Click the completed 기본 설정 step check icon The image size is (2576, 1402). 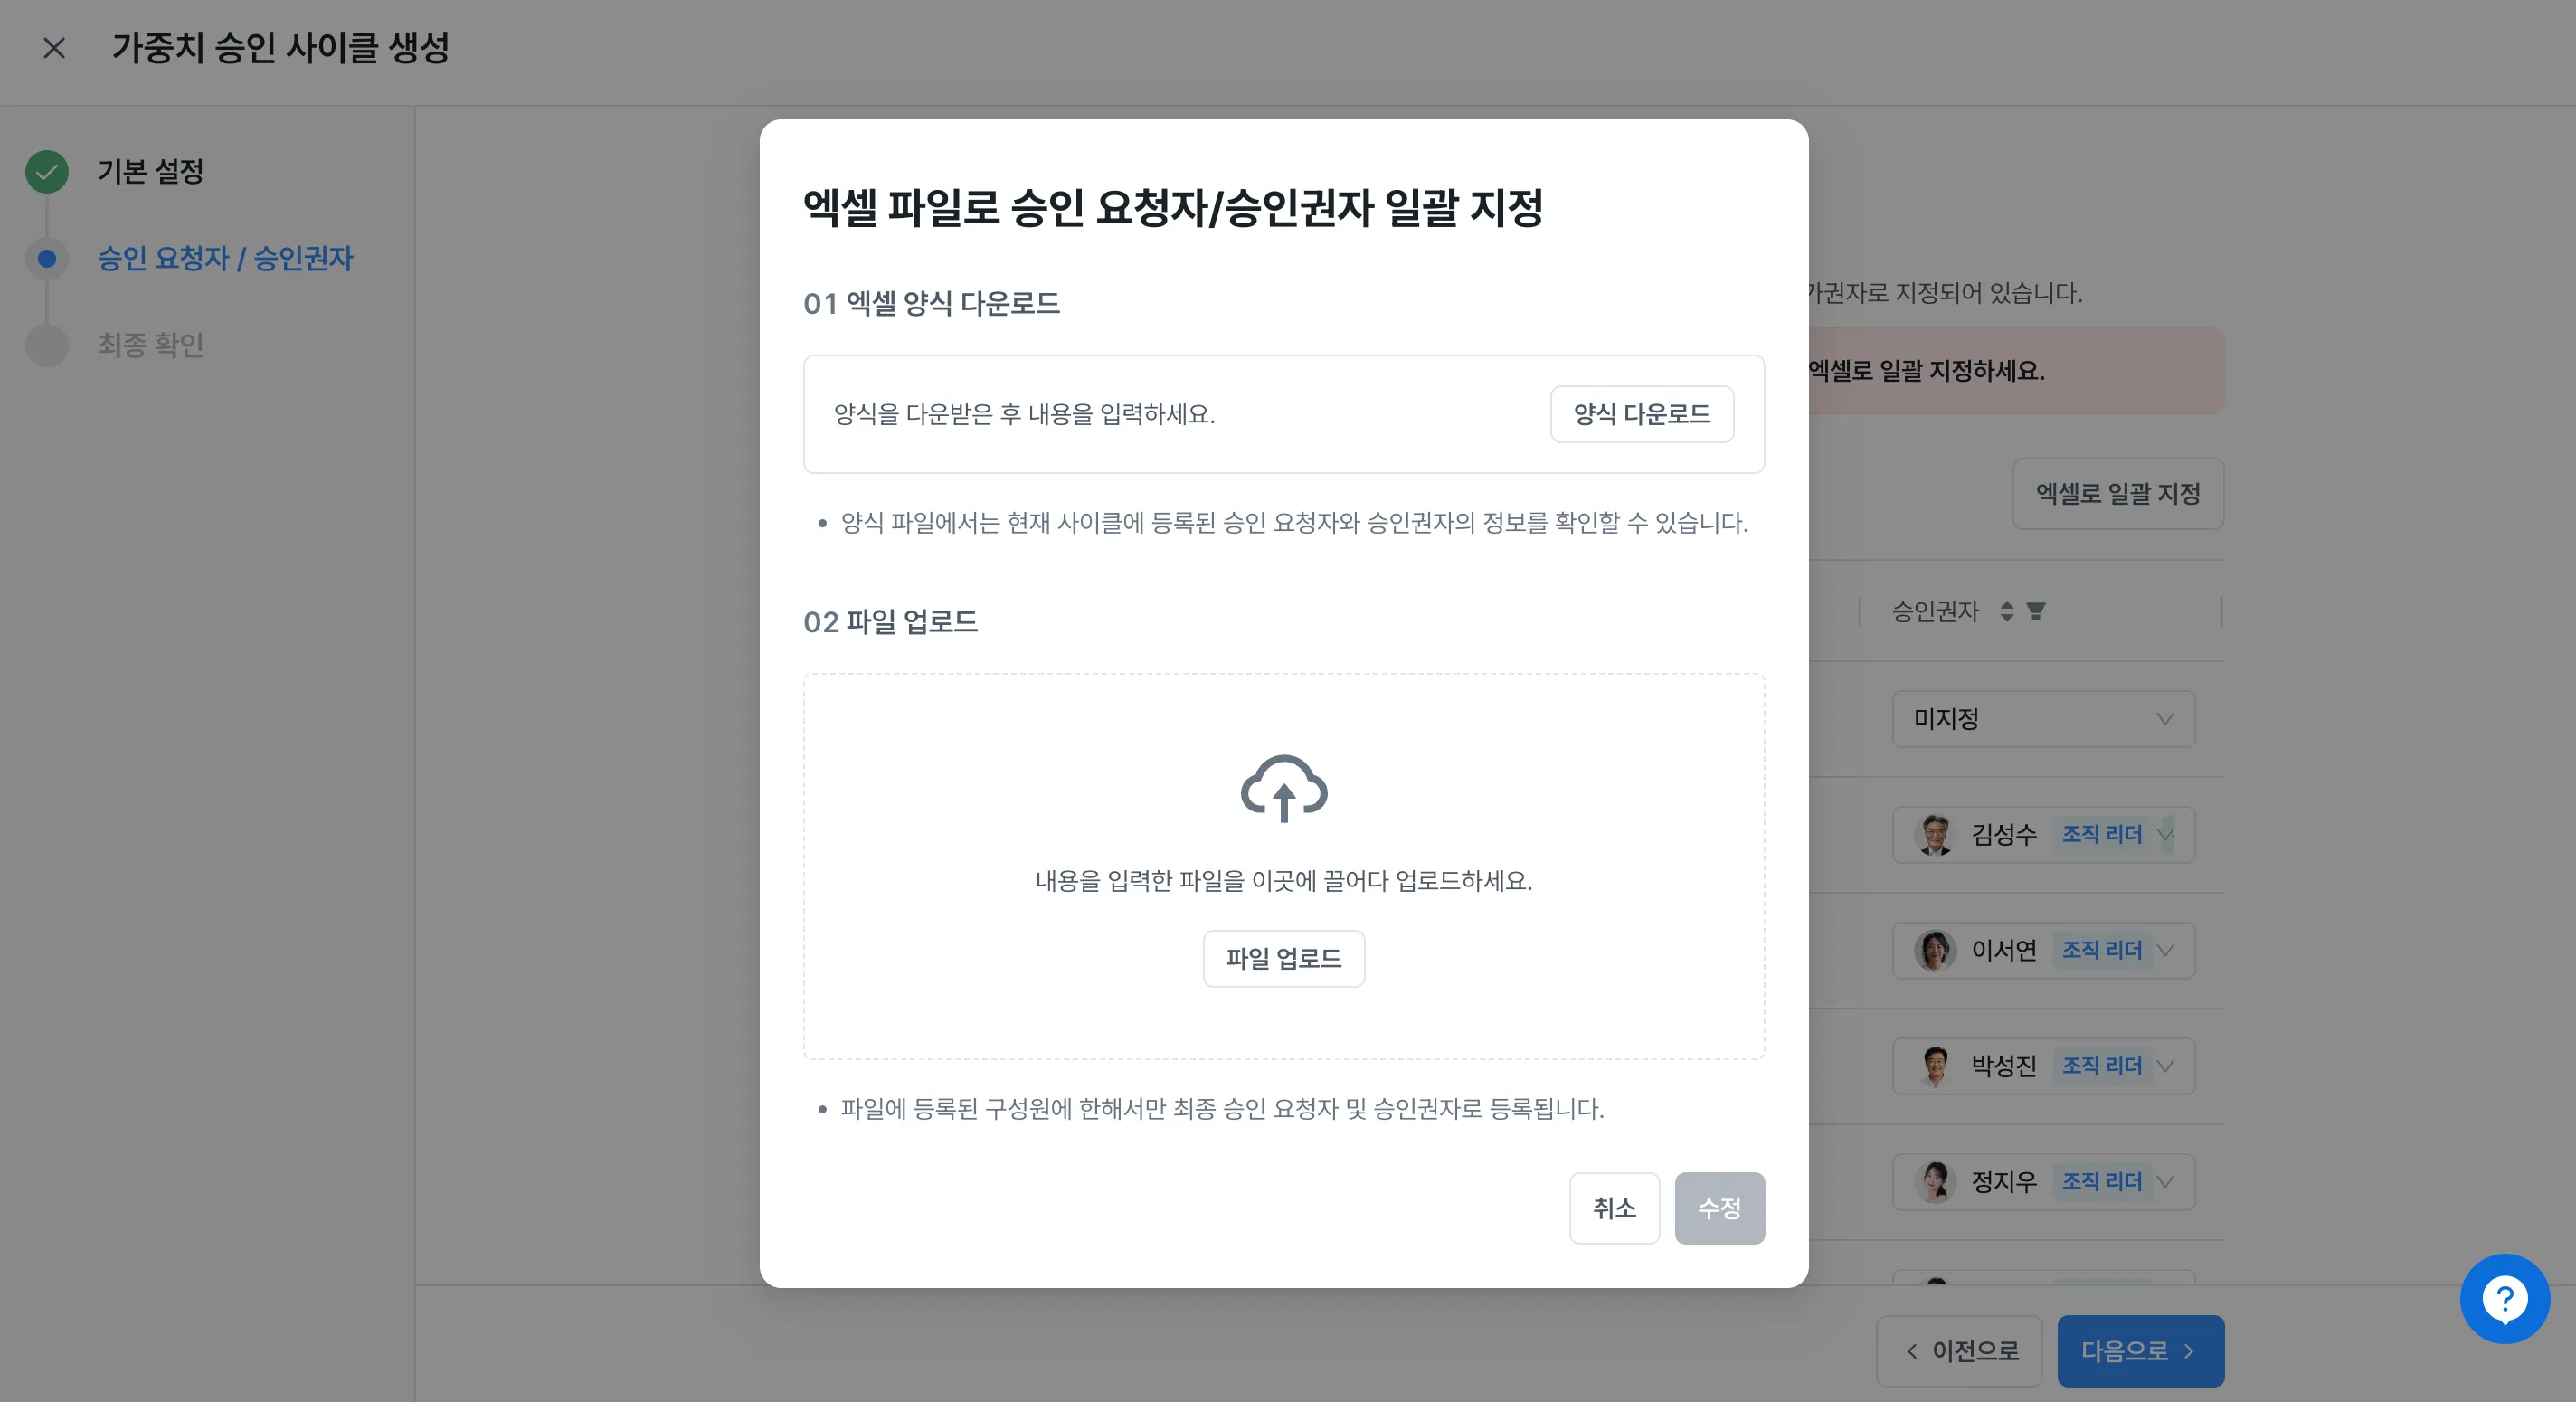pos(47,172)
